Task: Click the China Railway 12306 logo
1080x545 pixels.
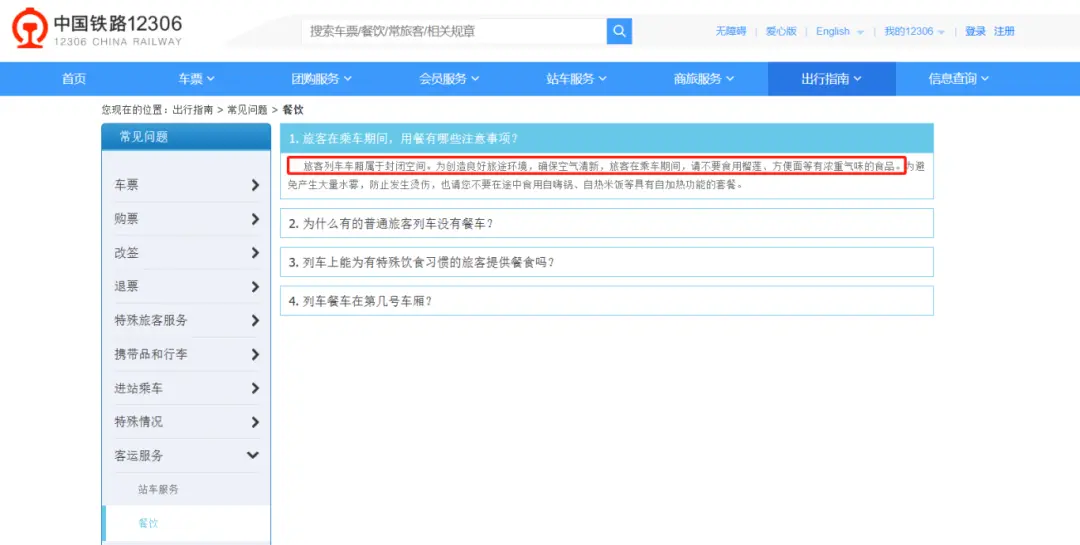Action: click(x=98, y=30)
